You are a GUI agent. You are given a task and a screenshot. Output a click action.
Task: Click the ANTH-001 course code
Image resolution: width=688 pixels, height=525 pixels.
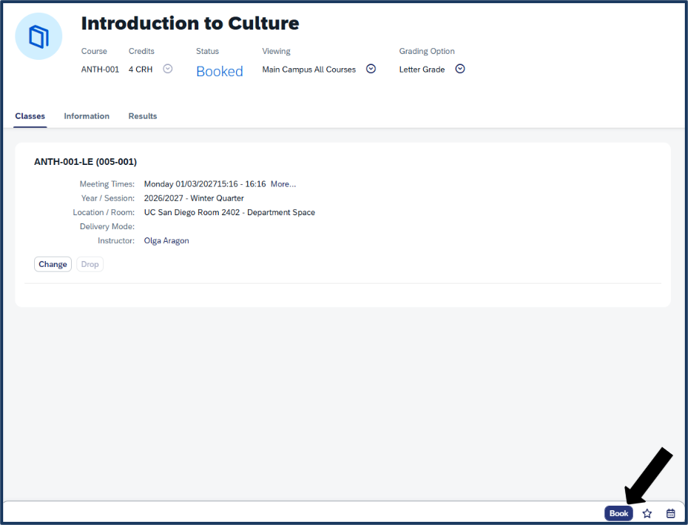(100, 69)
